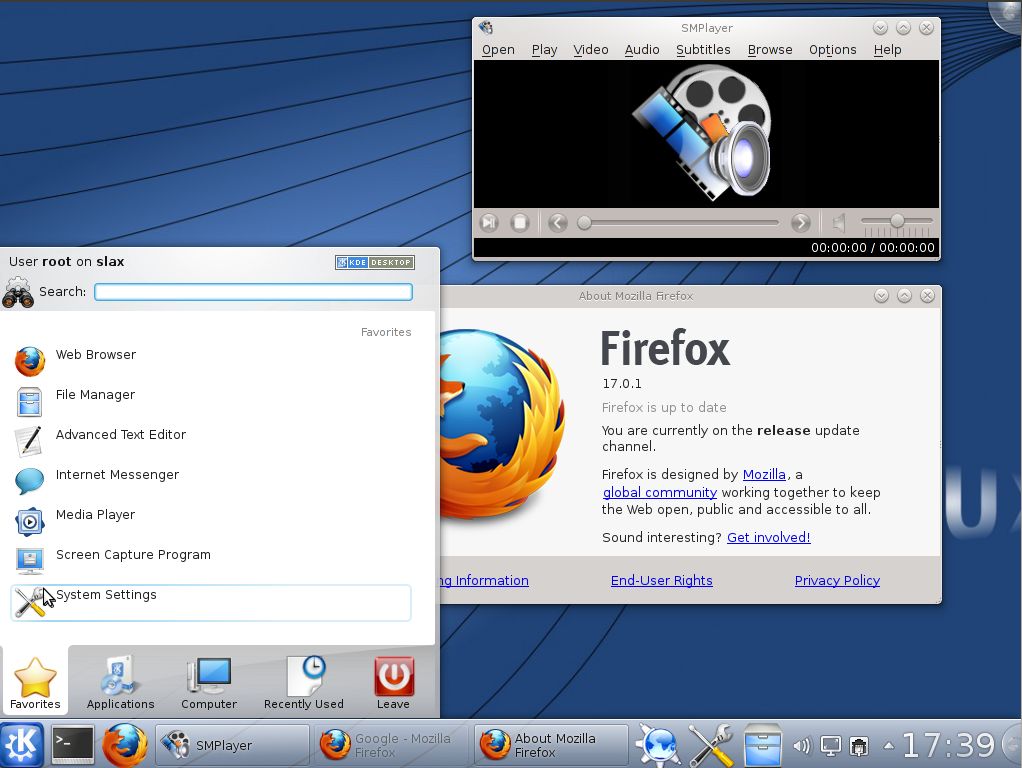Click the SMPlayer rewind arrow button
Image resolution: width=1022 pixels, height=768 pixels.
557,223
